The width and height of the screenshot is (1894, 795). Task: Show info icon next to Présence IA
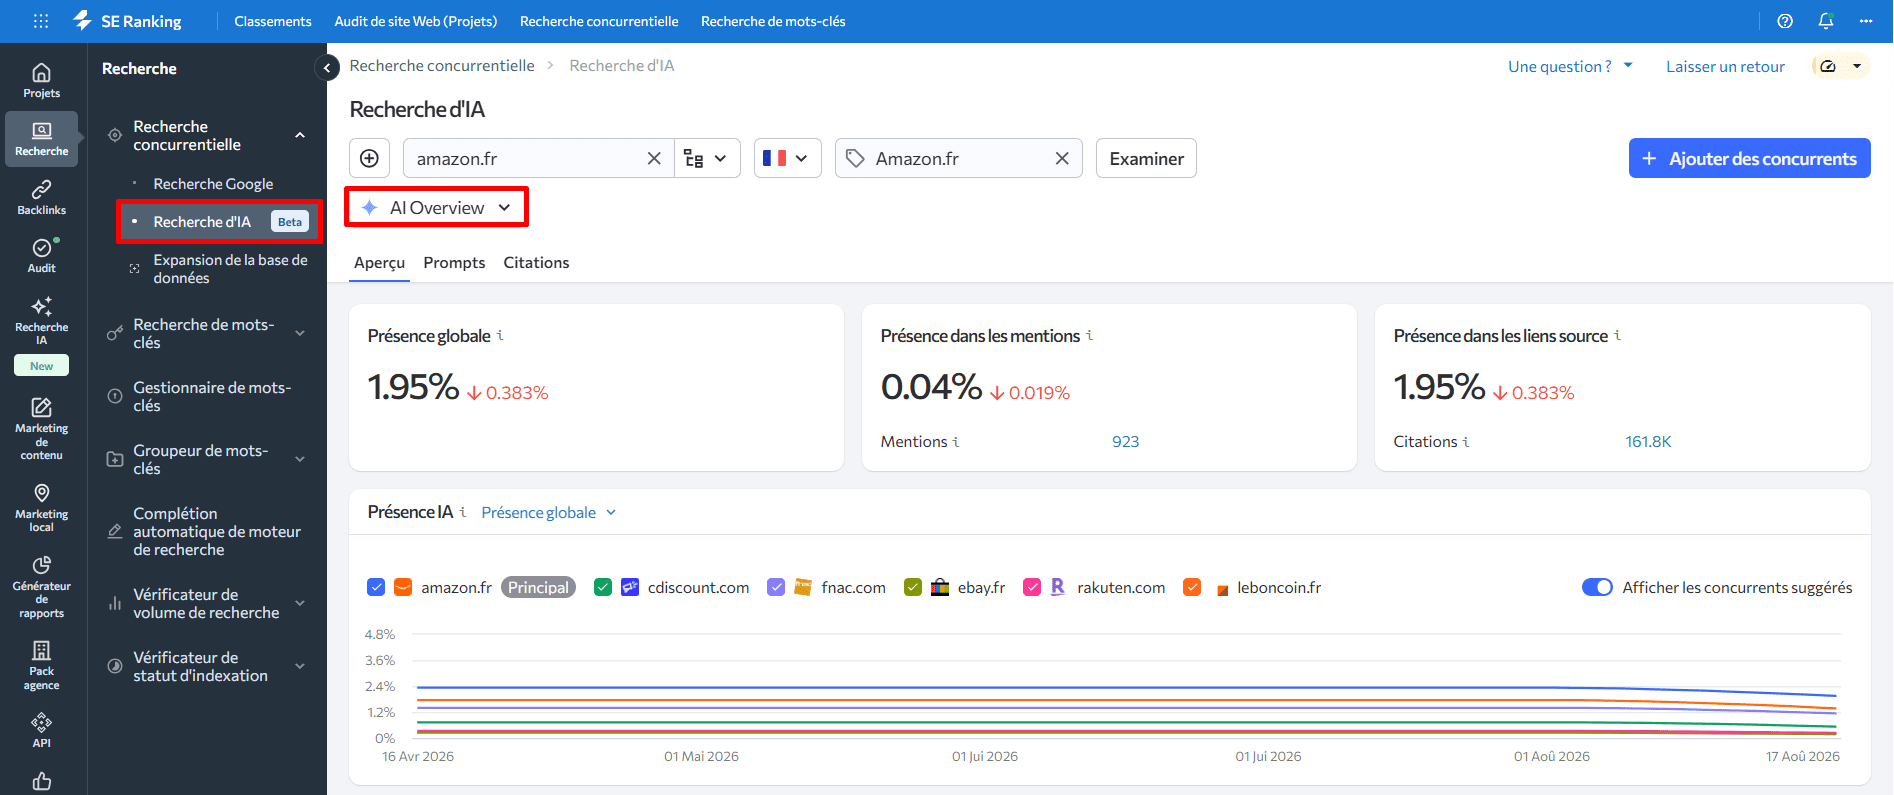click(463, 512)
